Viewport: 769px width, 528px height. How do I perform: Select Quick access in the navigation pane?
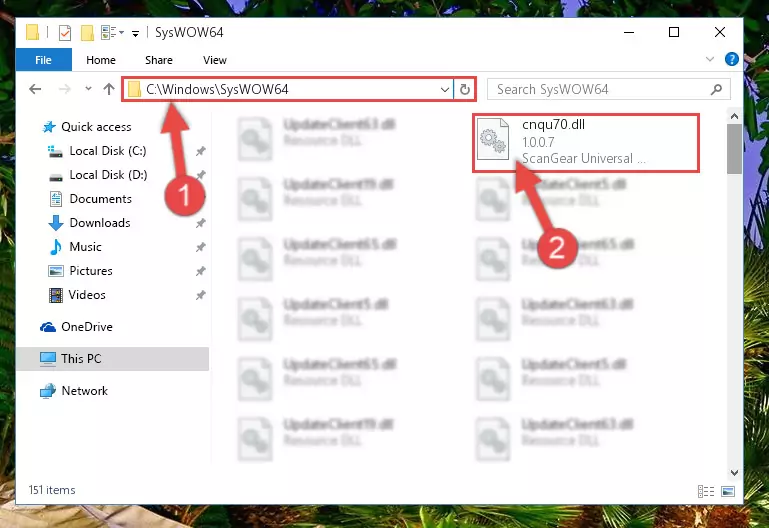coord(96,127)
